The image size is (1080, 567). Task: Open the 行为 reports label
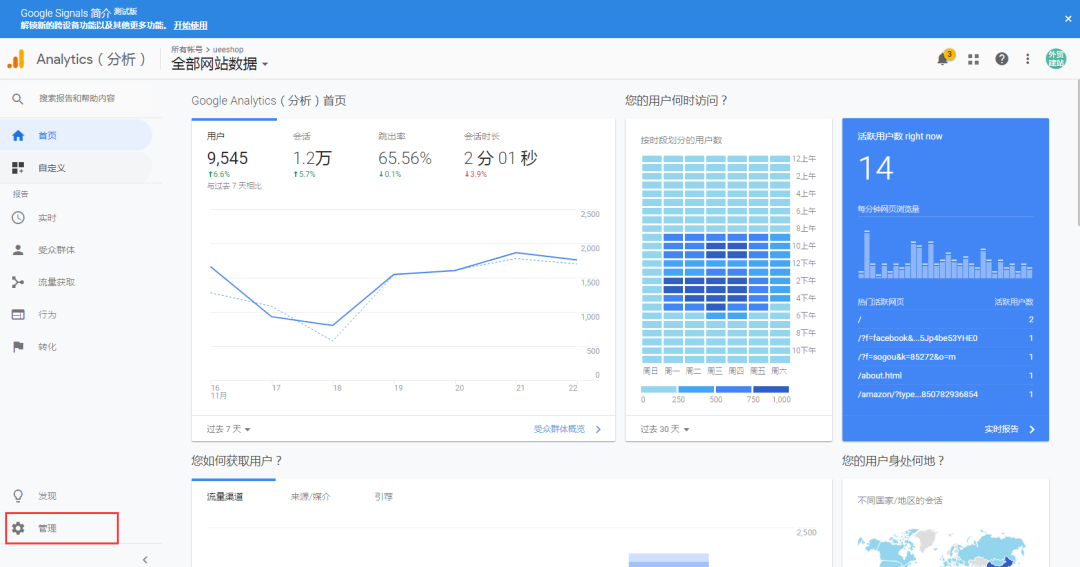point(48,315)
